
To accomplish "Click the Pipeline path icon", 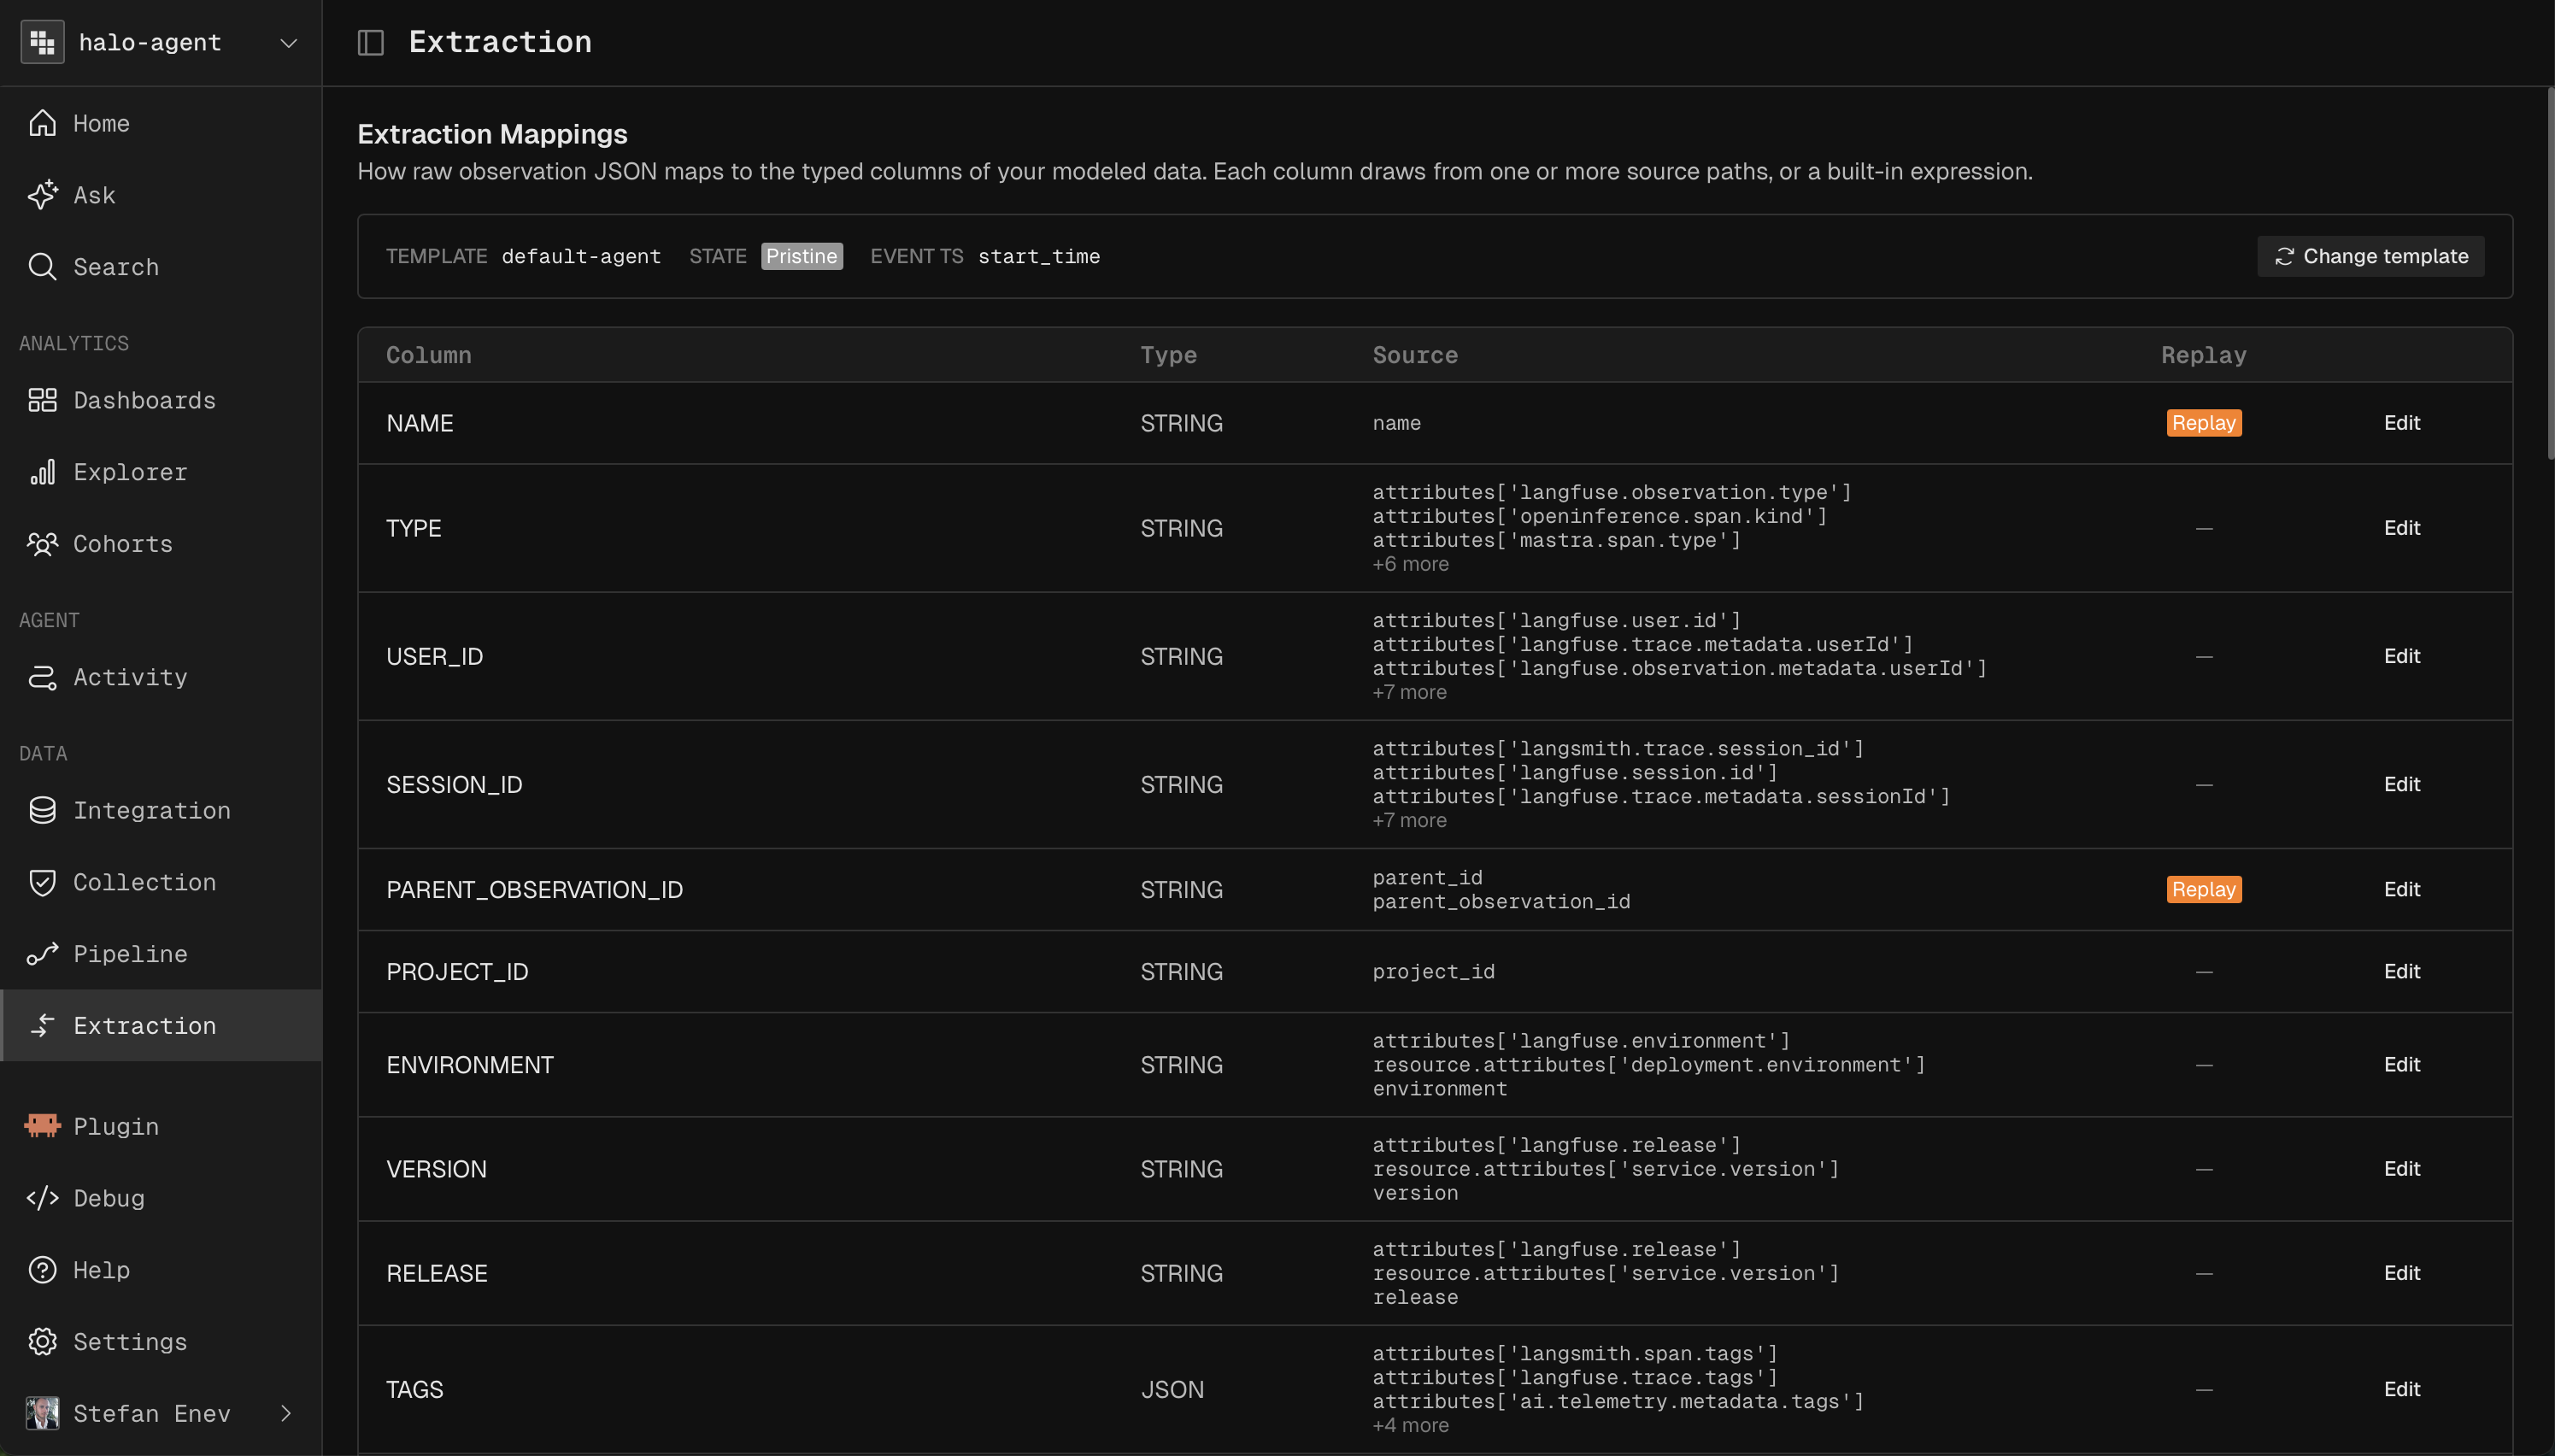I will pos(42,954).
